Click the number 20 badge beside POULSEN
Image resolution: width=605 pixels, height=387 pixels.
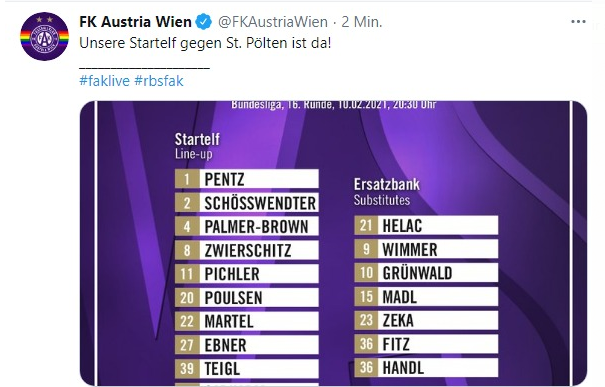point(187,297)
